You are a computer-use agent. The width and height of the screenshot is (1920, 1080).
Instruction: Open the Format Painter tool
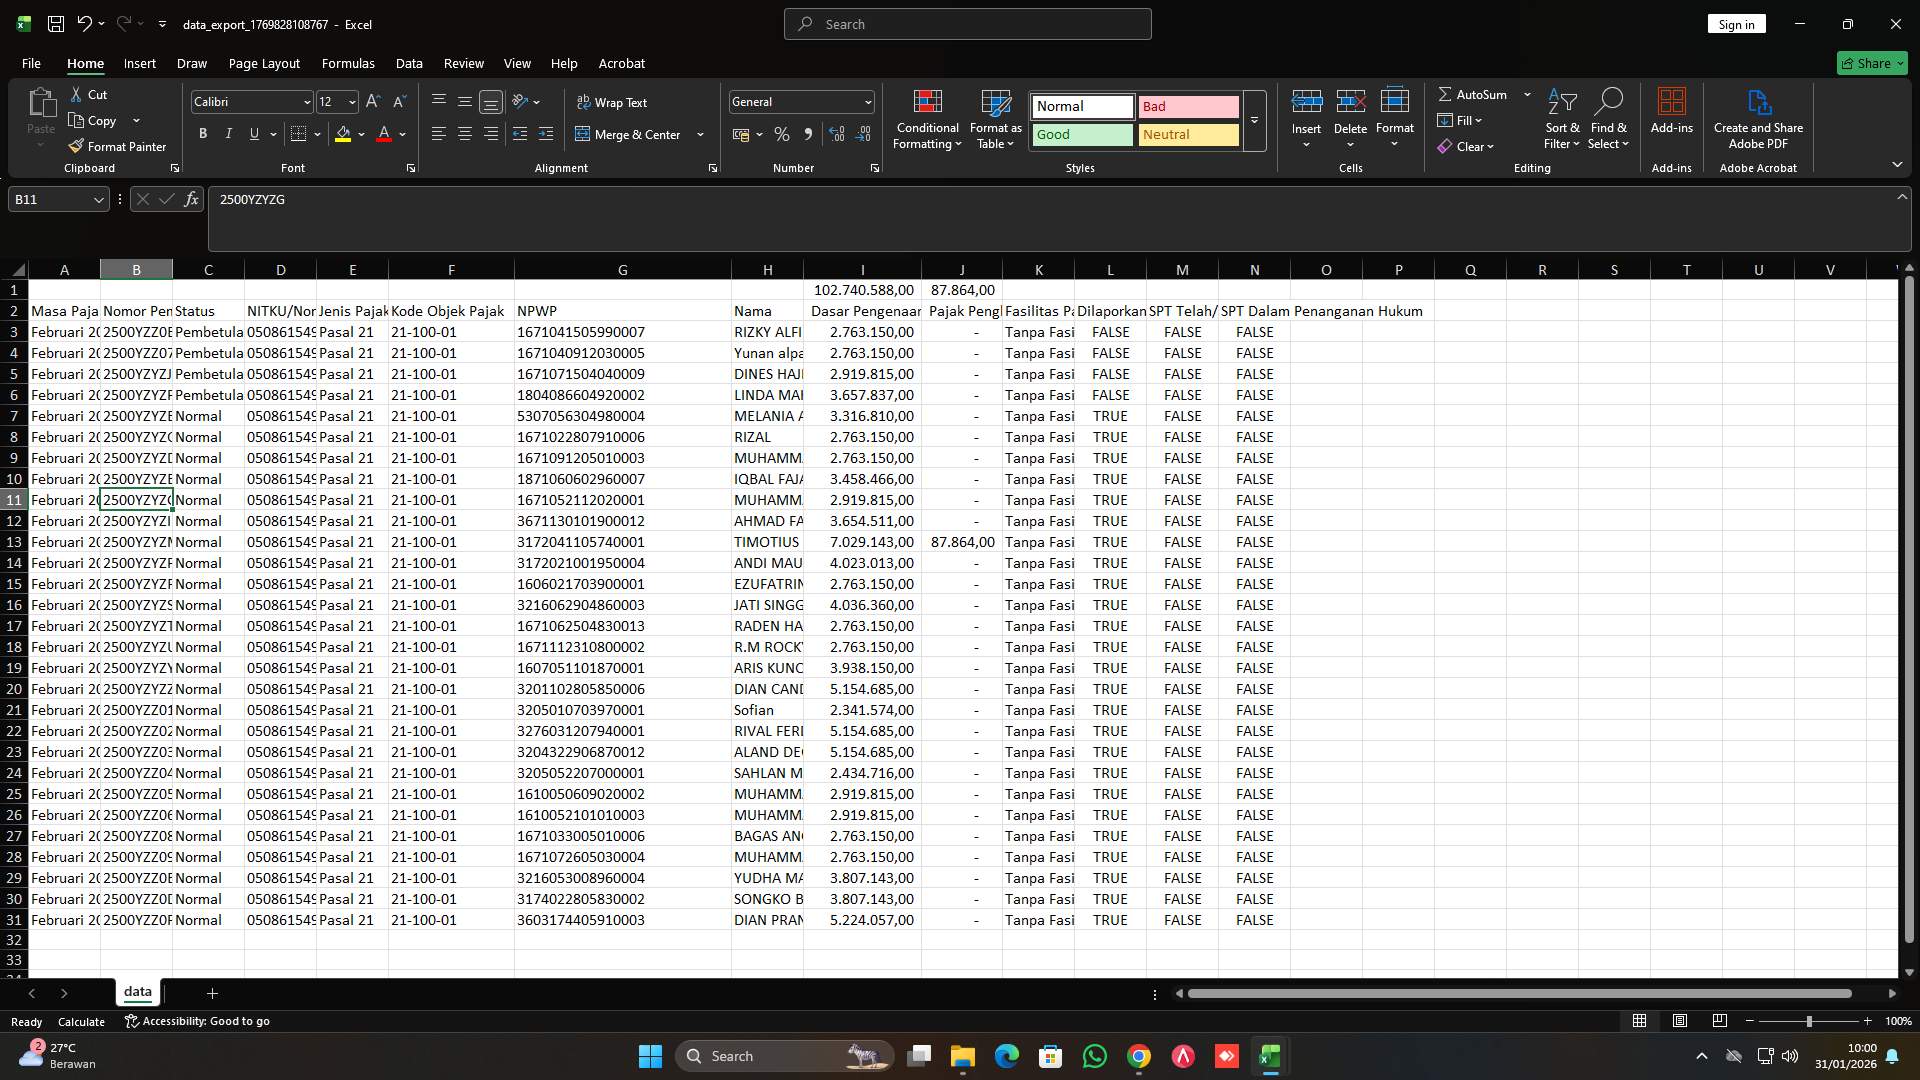[x=117, y=146]
